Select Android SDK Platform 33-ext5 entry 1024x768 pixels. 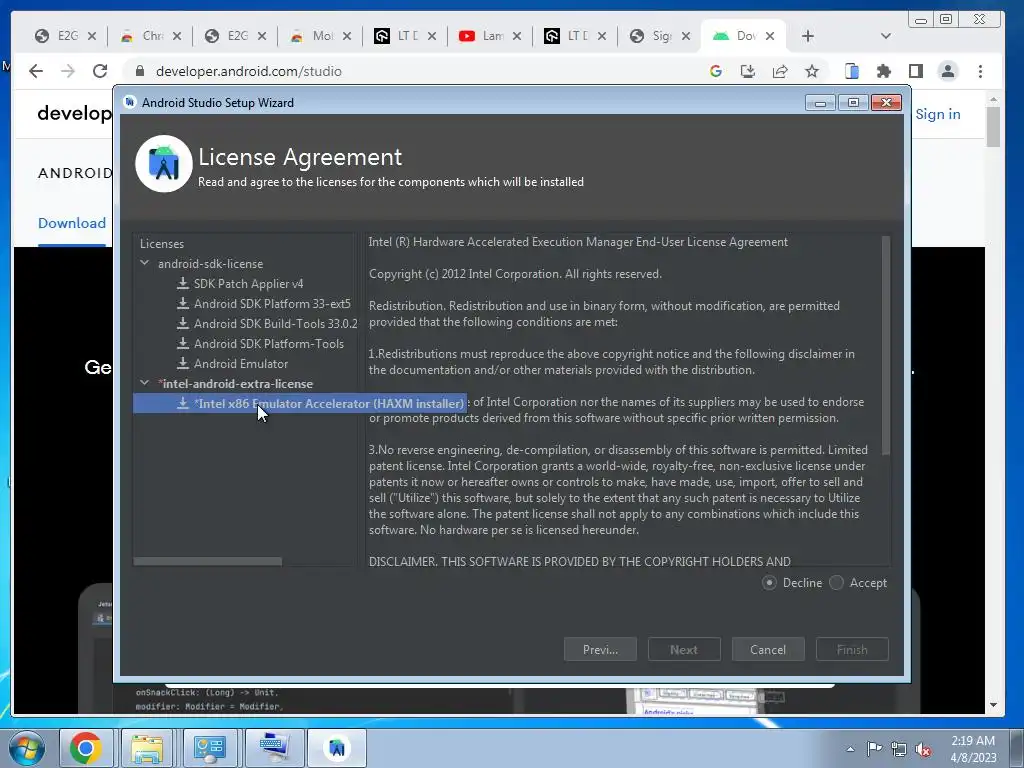click(x=272, y=304)
